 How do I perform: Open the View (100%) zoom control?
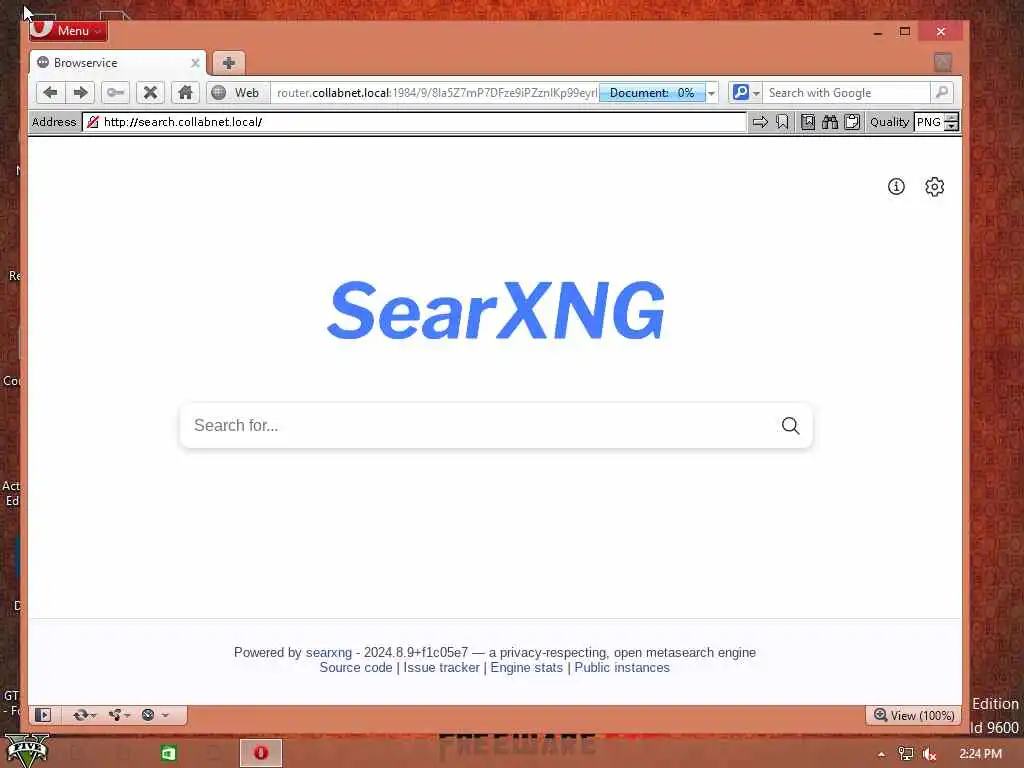click(914, 715)
